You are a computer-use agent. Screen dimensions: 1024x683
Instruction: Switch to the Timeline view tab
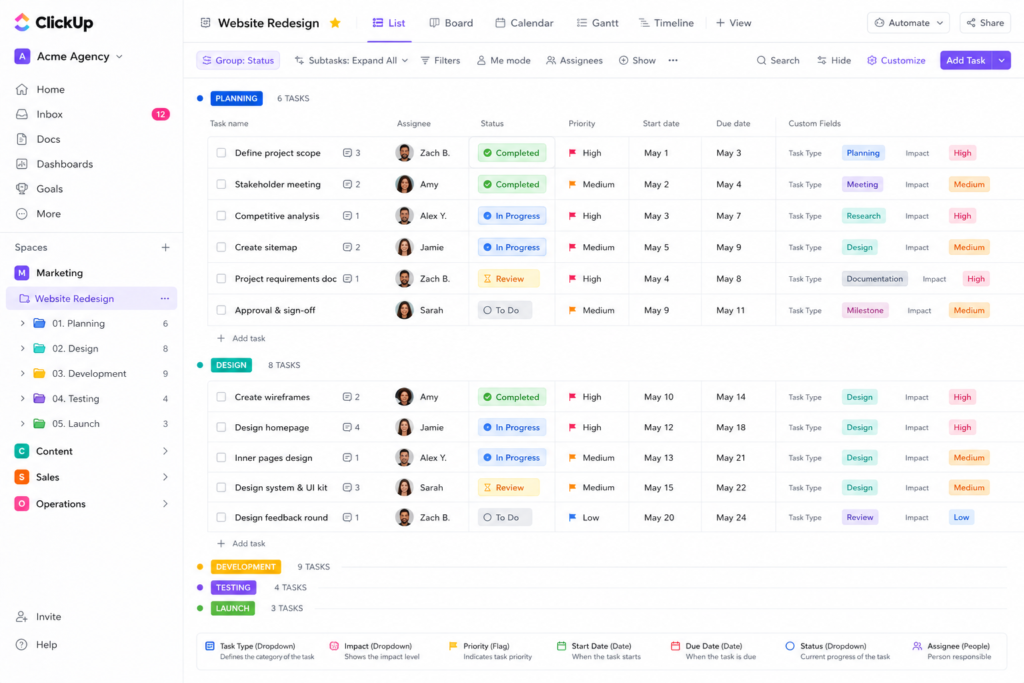click(666, 23)
